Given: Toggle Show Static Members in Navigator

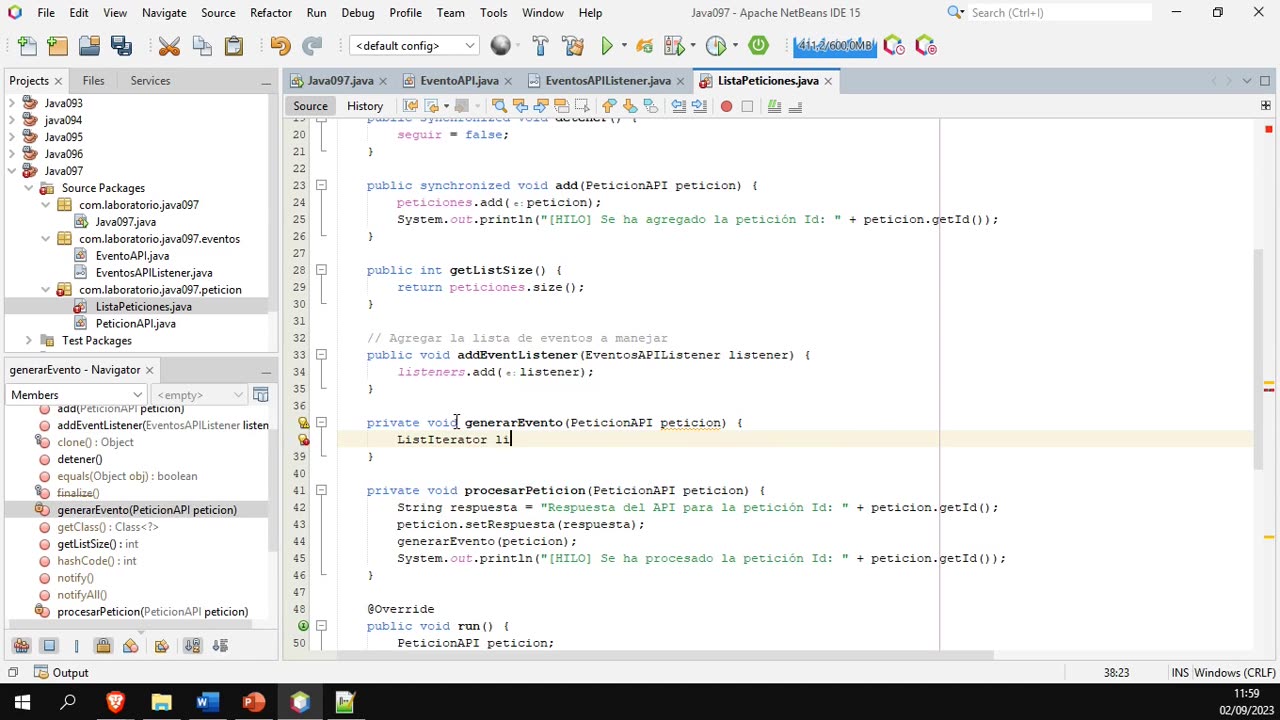Looking at the screenshot, I should tap(76, 646).
